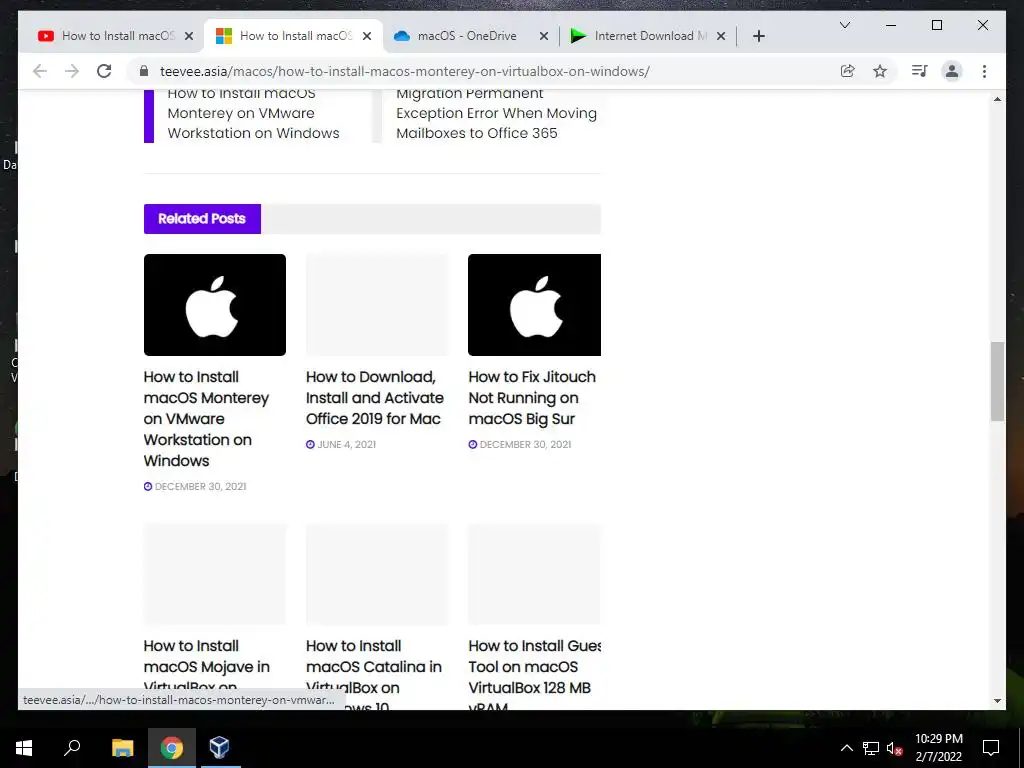Open the blank thumbnail above the macOS Catalina post

coord(377,574)
